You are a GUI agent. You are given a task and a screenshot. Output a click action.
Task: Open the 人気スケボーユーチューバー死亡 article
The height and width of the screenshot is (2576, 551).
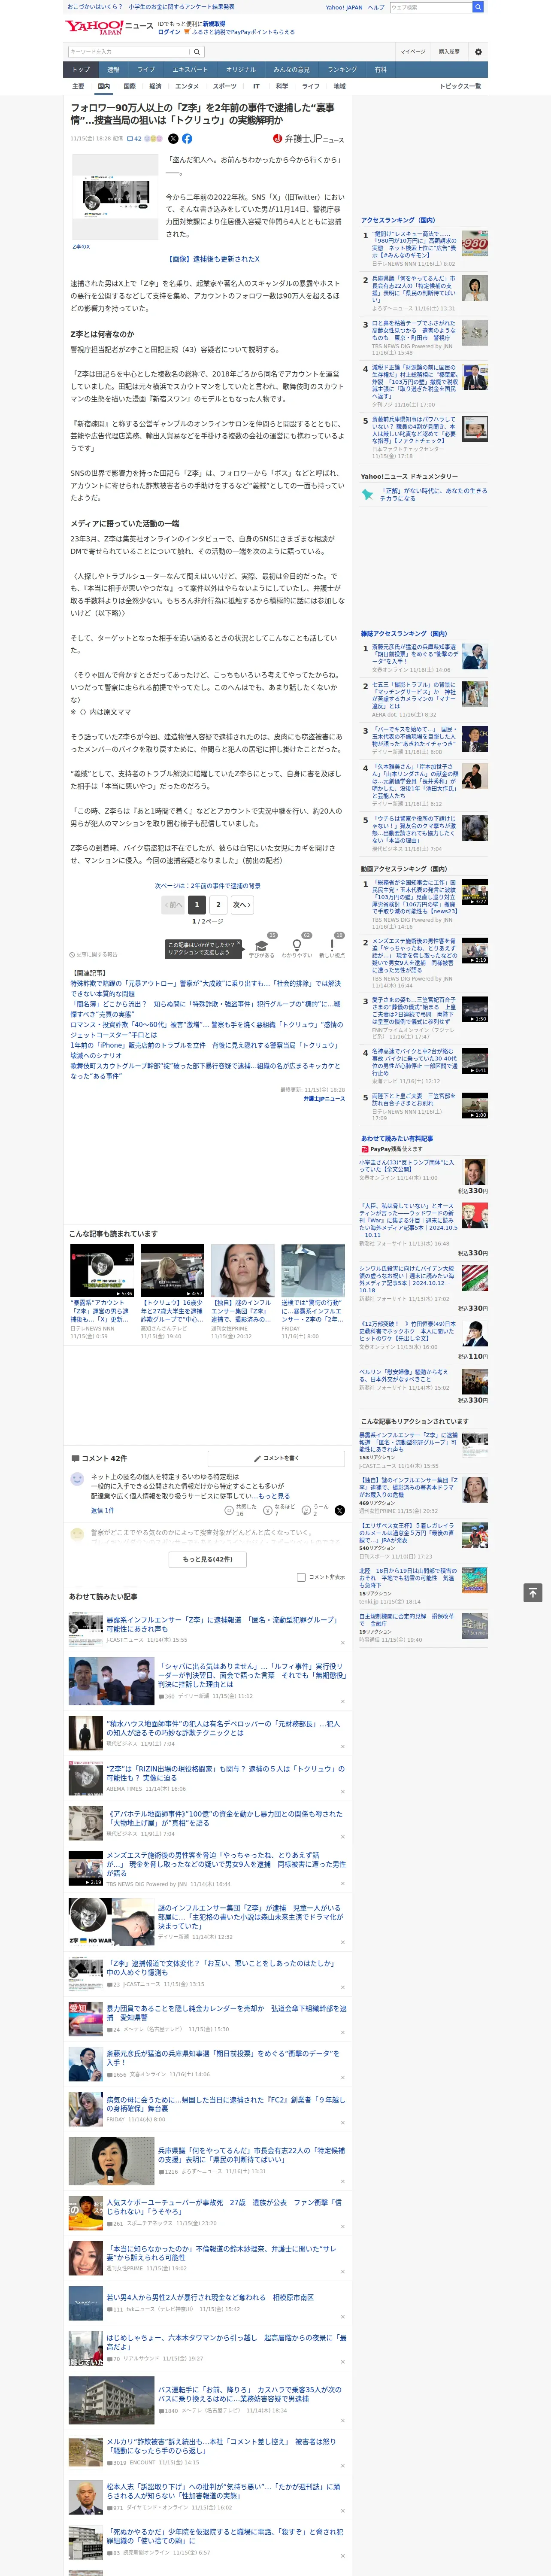point(207,2213)
